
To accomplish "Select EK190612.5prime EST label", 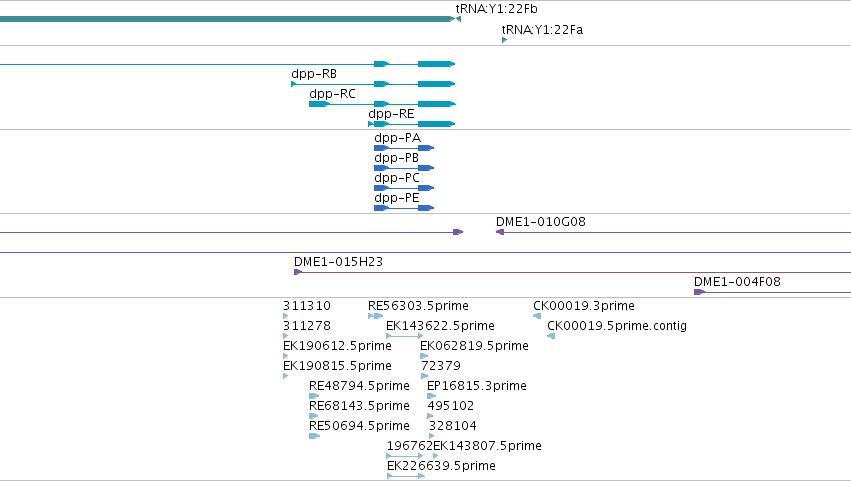I will [x=337, y=346].
